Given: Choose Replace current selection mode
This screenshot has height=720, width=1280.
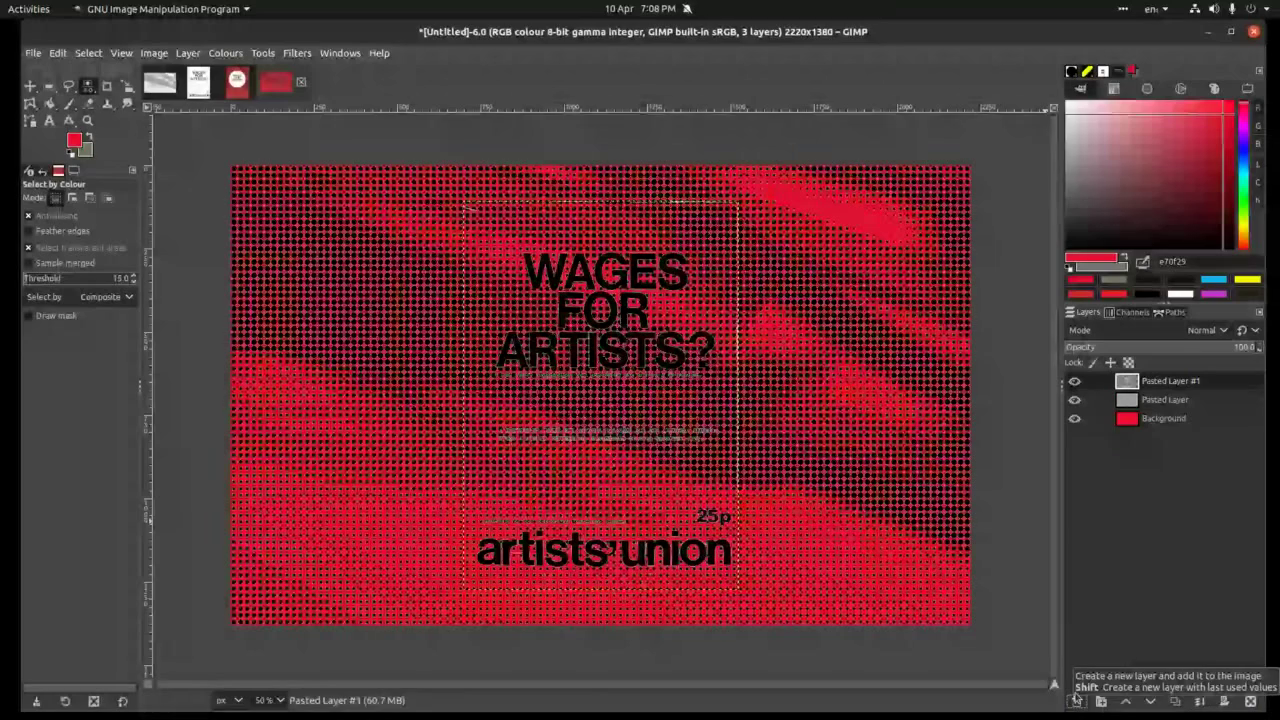Looking at the screenshot, I should (x=55, y=198).
